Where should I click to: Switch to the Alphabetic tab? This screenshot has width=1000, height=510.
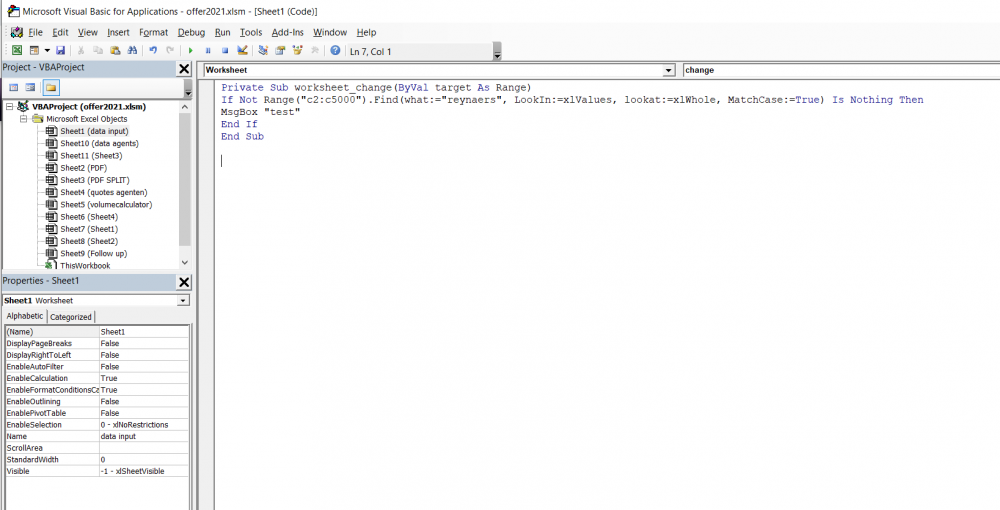(x=25, y=316)
